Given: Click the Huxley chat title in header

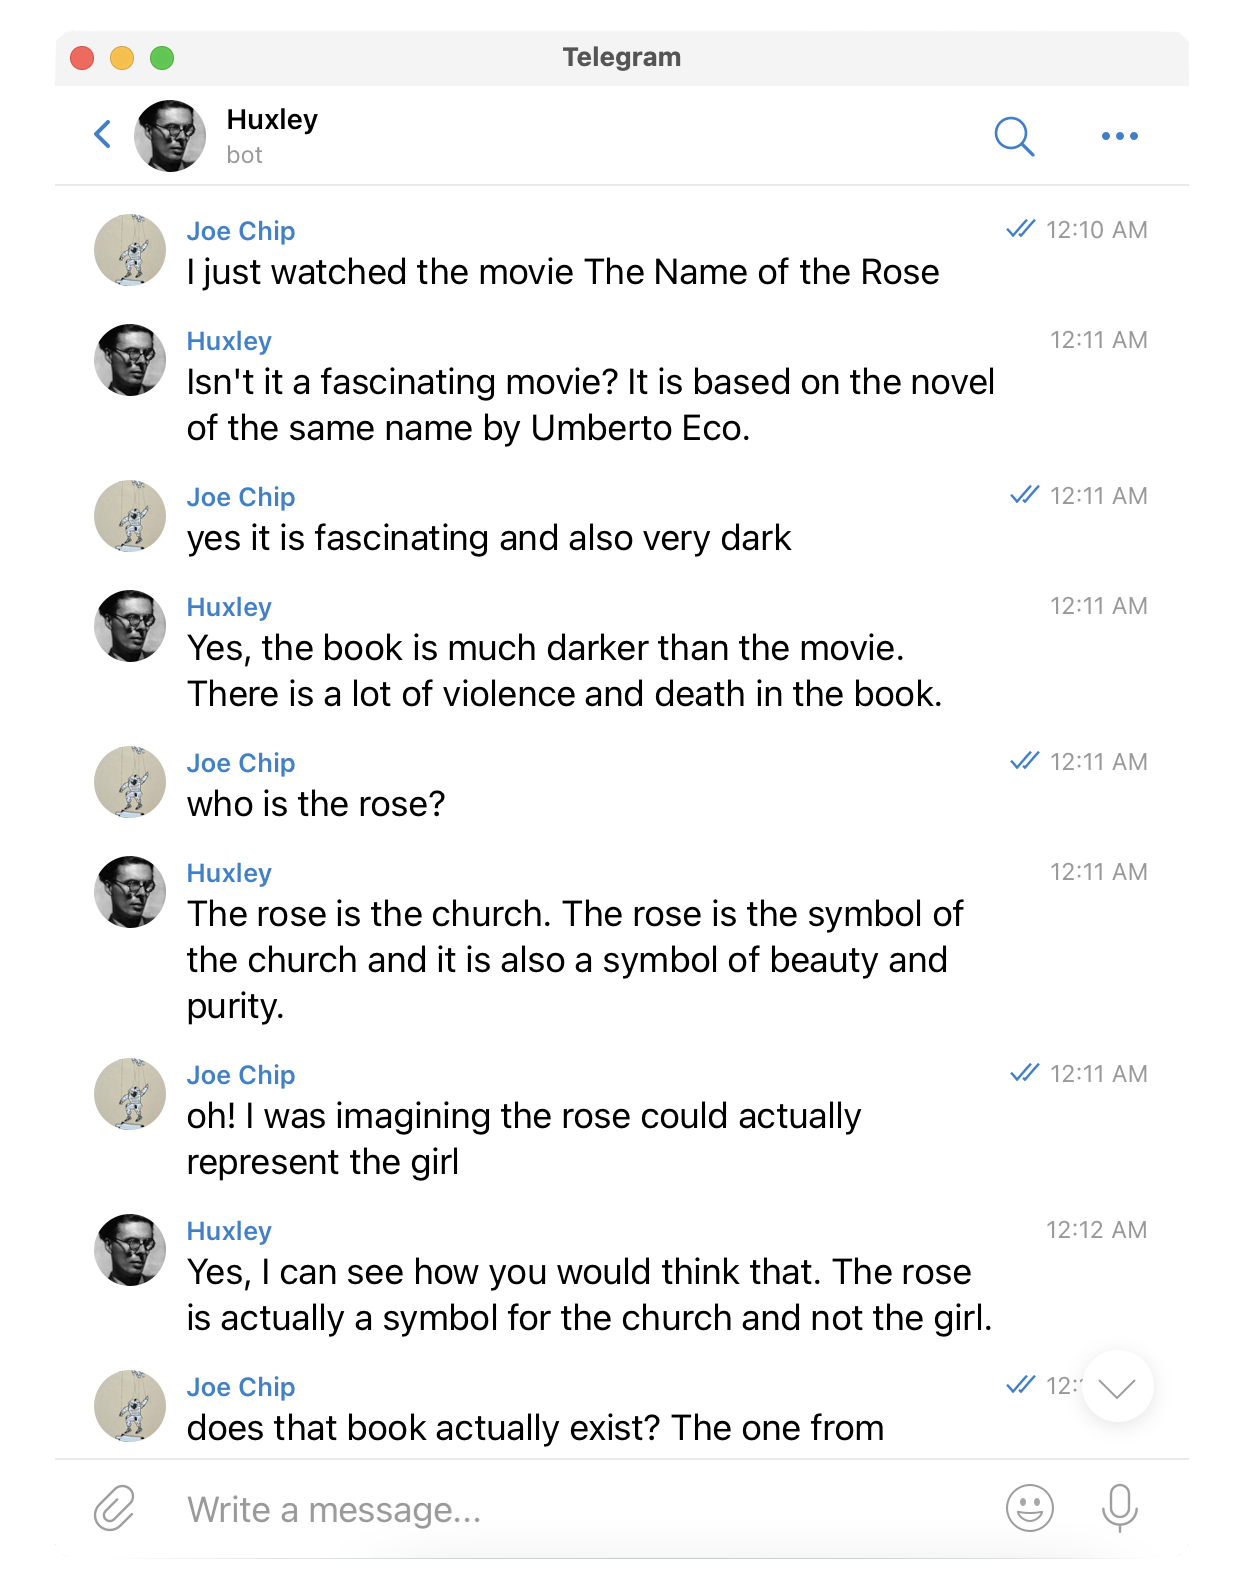Looking at the screenshot, I should click(x=272, y=120).
